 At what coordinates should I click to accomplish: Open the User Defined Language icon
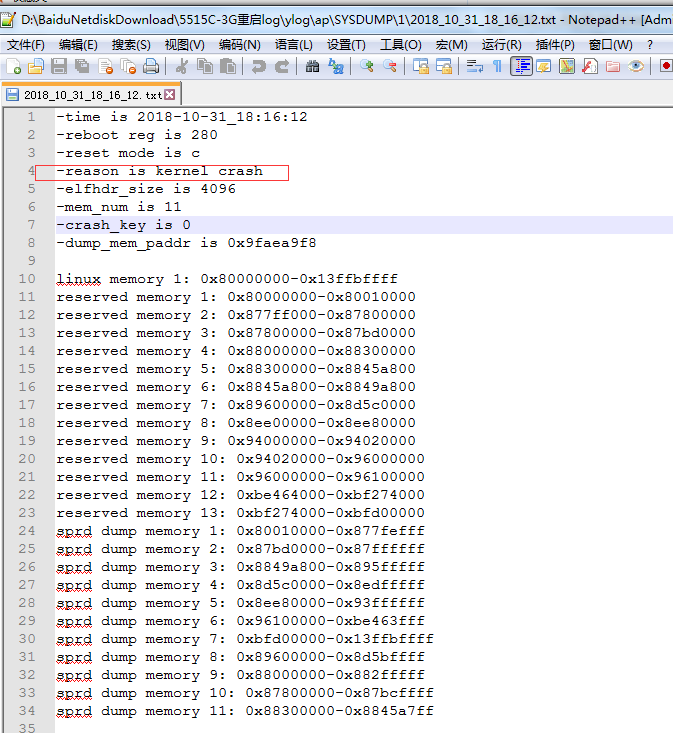(544, 66)
